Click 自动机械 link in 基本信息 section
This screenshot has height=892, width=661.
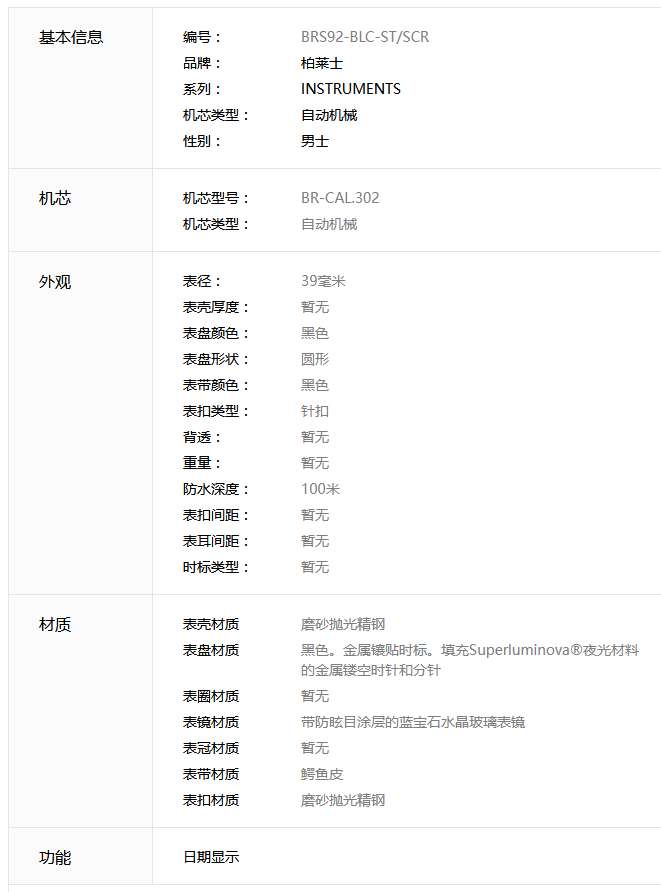point(329,115)
